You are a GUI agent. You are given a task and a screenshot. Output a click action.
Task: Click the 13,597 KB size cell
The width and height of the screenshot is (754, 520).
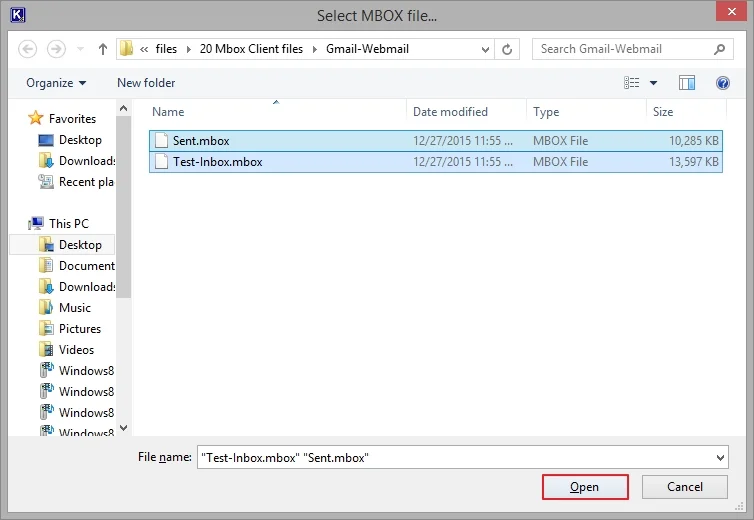[x=693, y=162]
